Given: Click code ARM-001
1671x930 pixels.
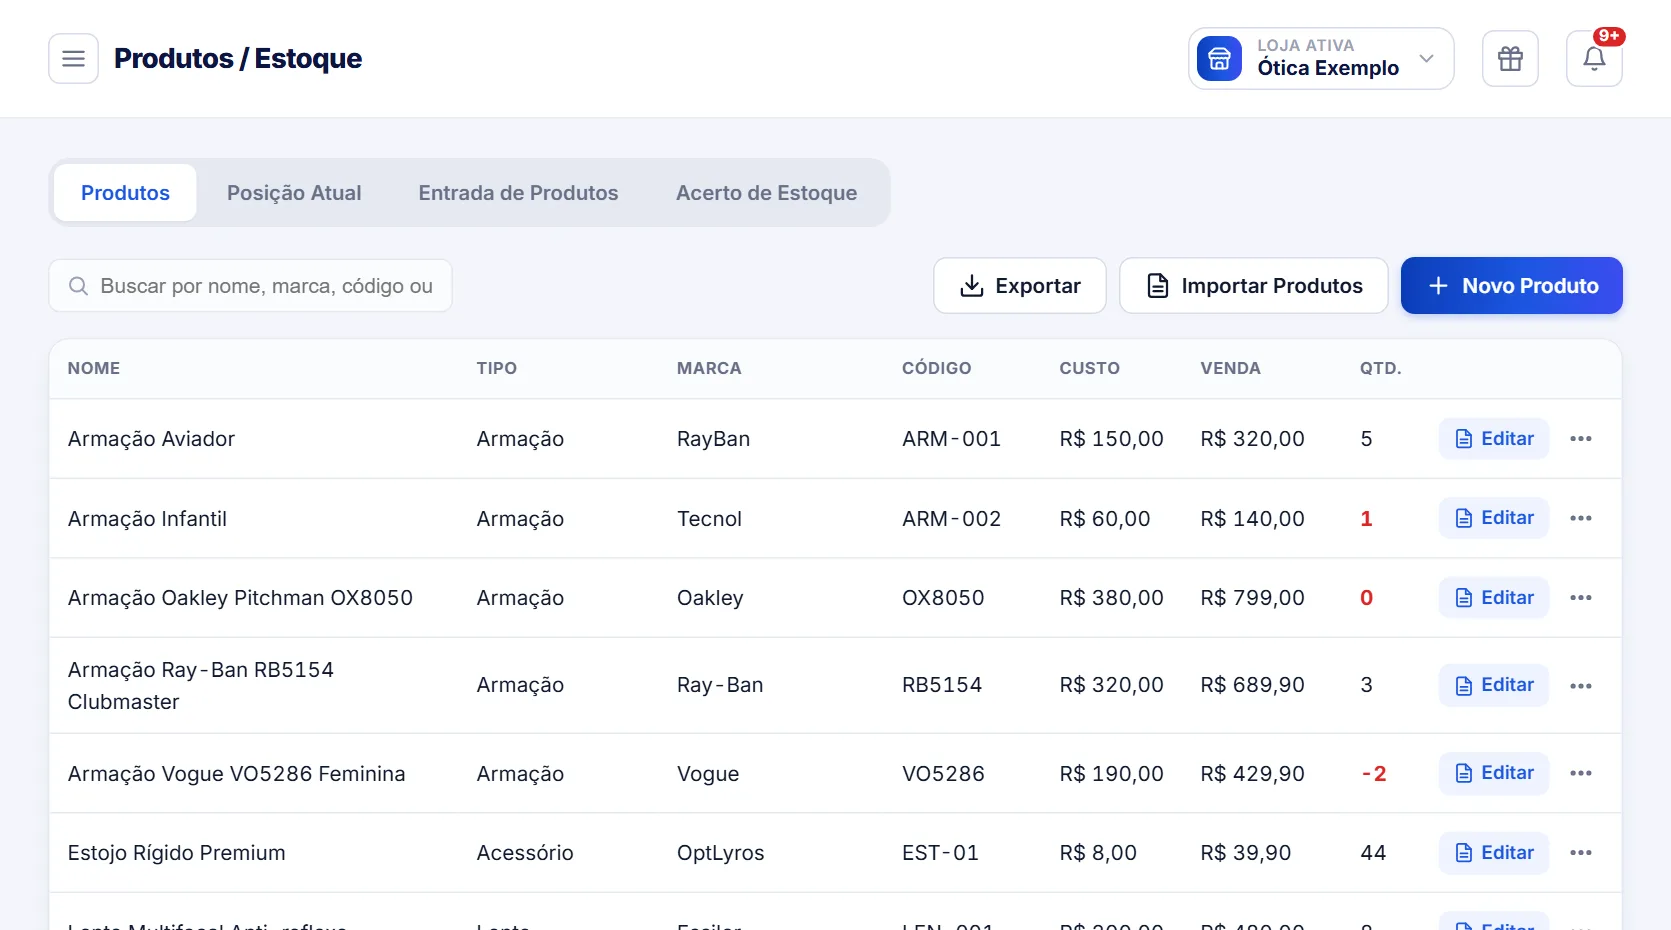Looking at the screenshot, I should point(952,439).
